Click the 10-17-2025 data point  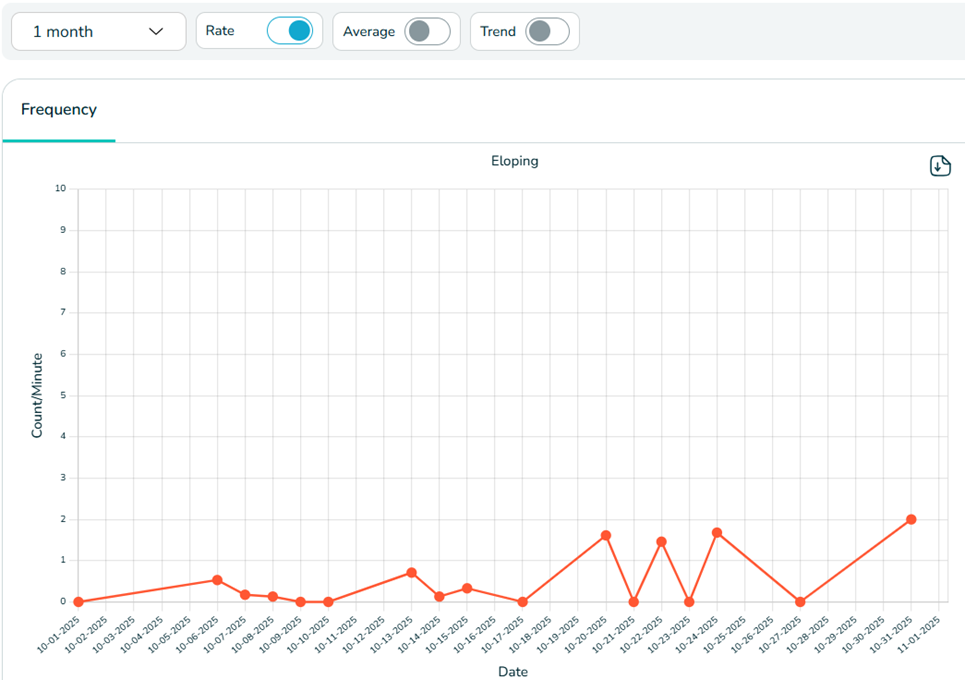(x=522, y=602)
